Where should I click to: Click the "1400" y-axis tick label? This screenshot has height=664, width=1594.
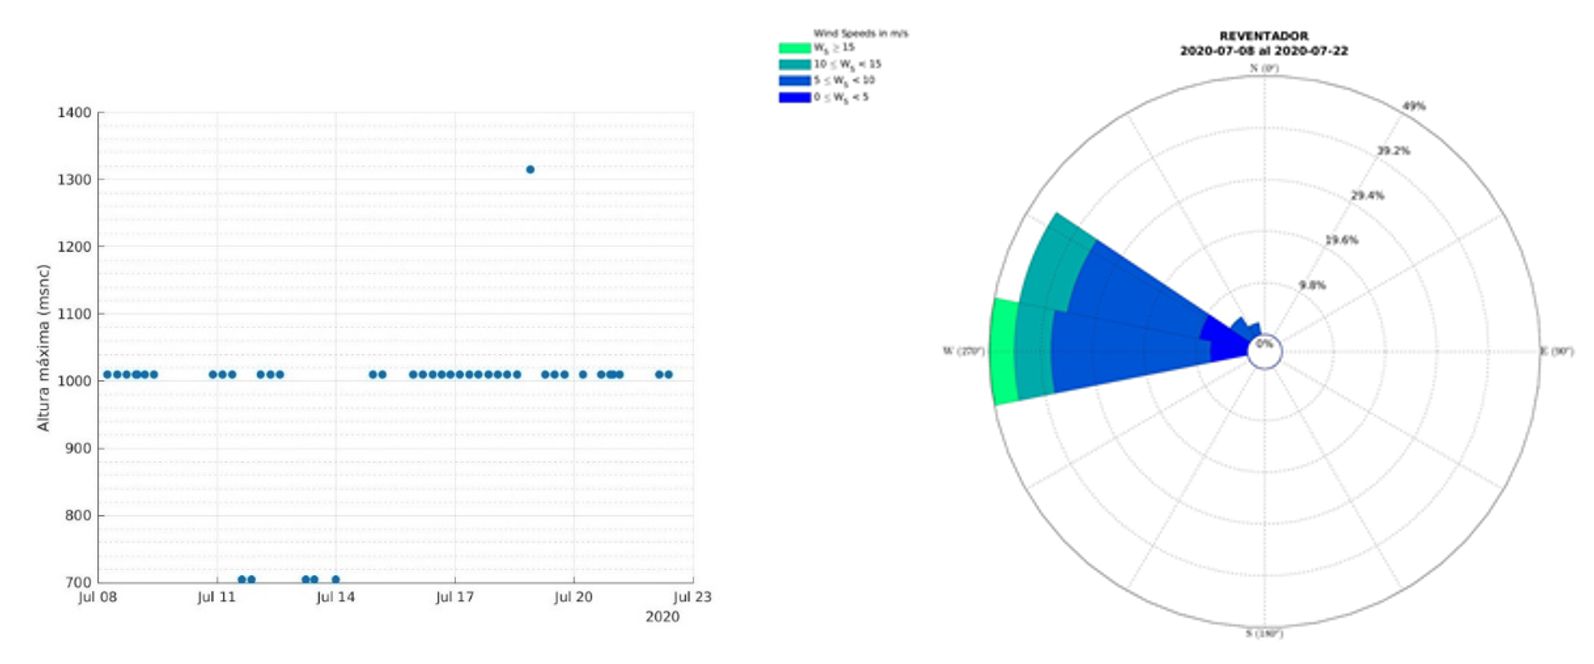pos(74,113)
